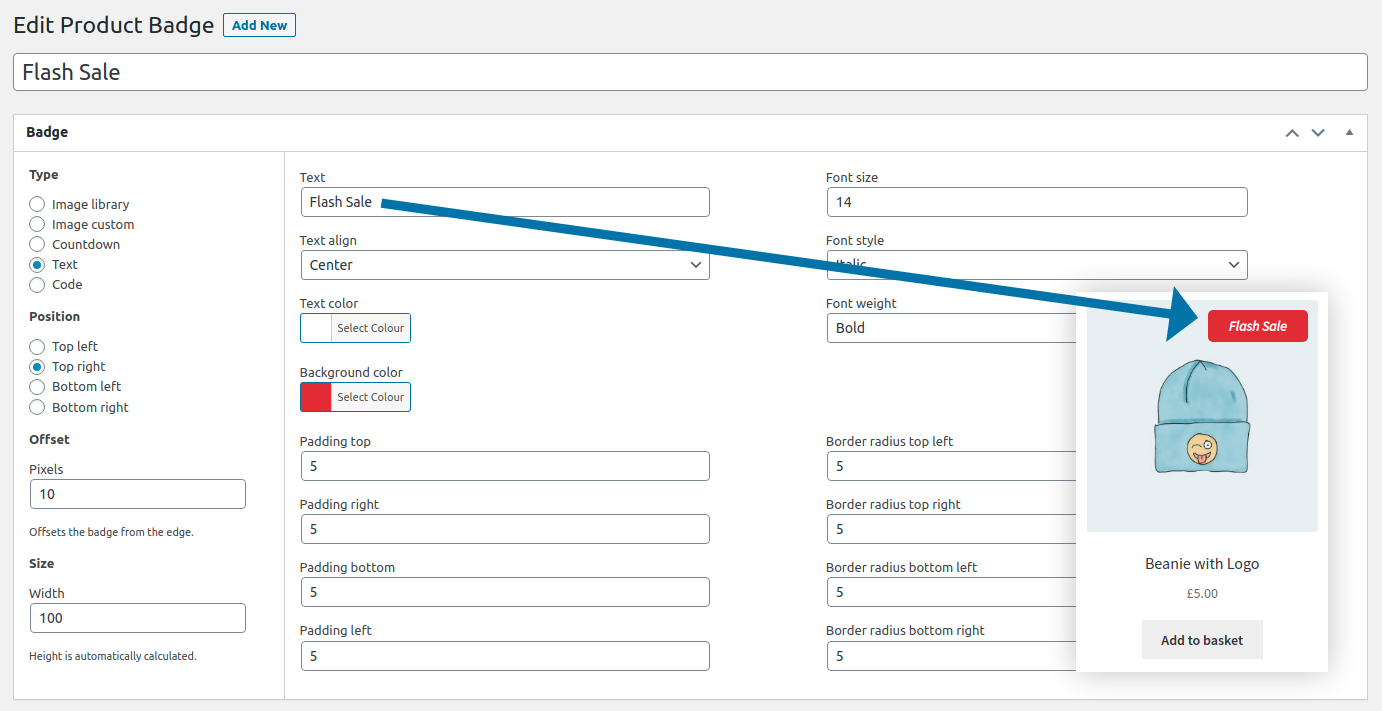Open the Text align dropdown

[505, 265]
